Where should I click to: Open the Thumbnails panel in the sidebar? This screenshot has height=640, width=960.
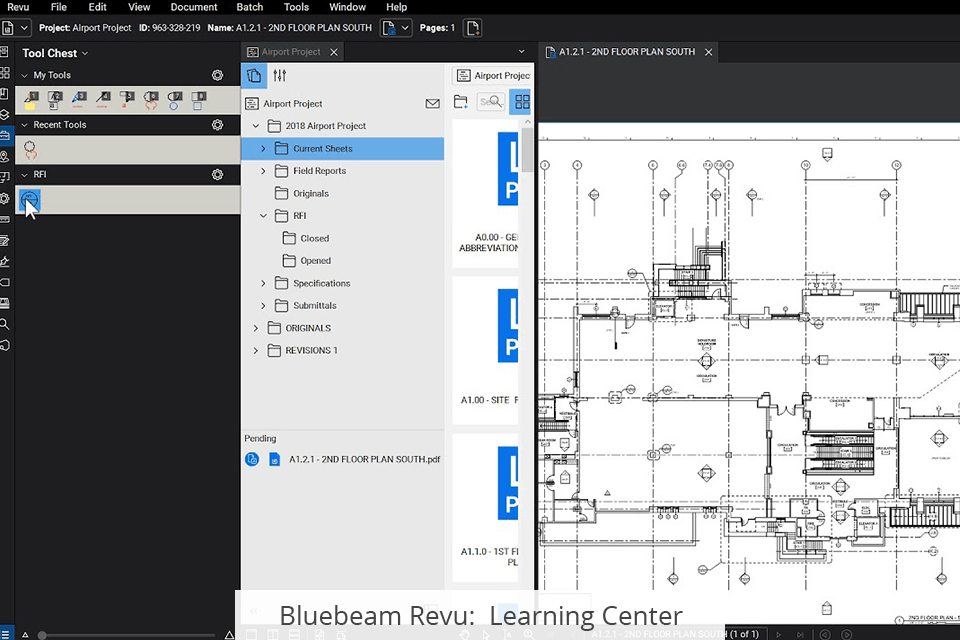coord(4,73)
